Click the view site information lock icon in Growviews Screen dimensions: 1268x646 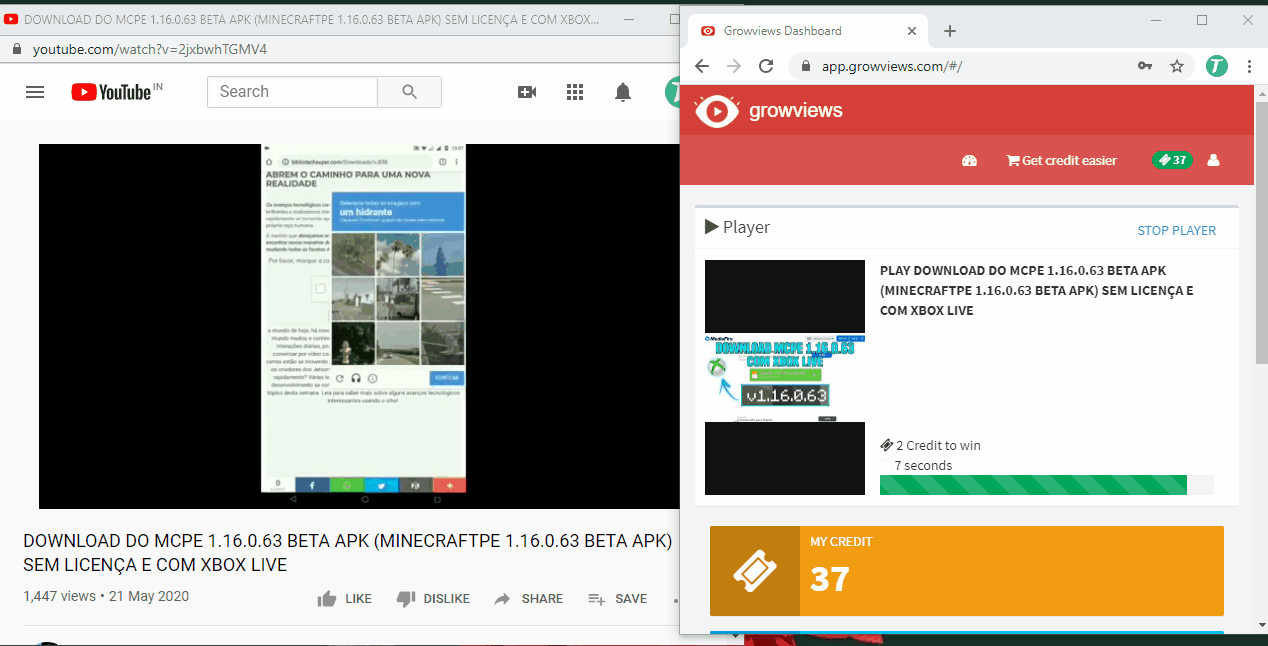pyautogui.click(x=807, y=66)
